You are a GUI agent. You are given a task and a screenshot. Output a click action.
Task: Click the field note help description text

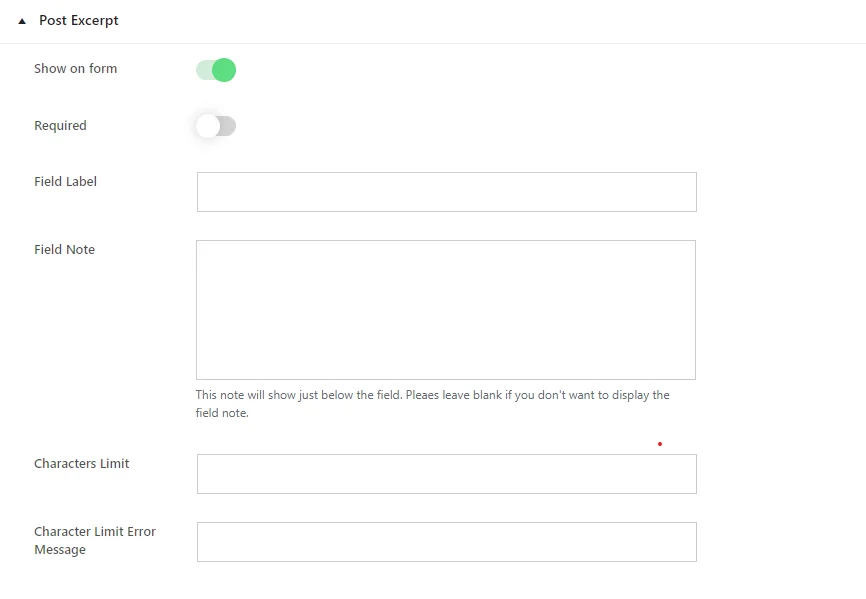[x=432, y=404]
